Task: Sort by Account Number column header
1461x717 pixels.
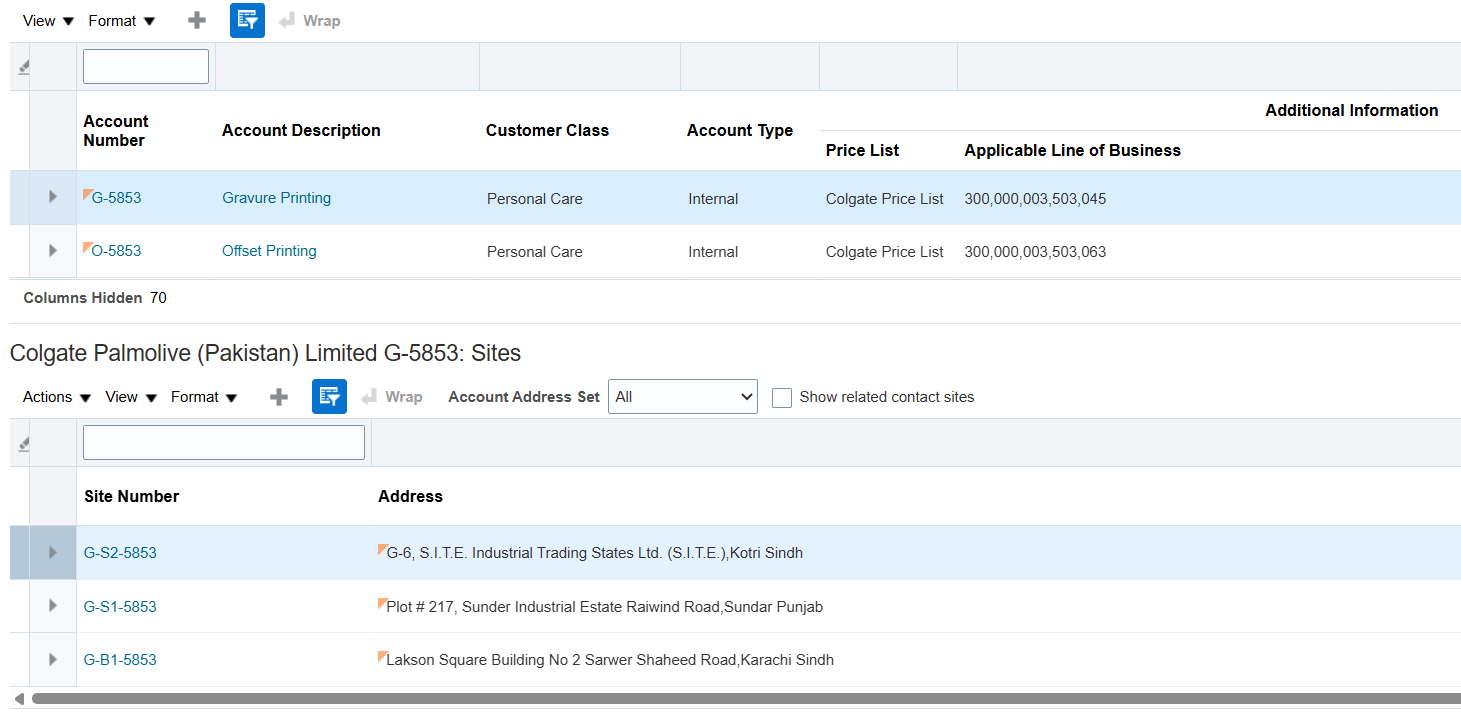Action: pos(116,131)
